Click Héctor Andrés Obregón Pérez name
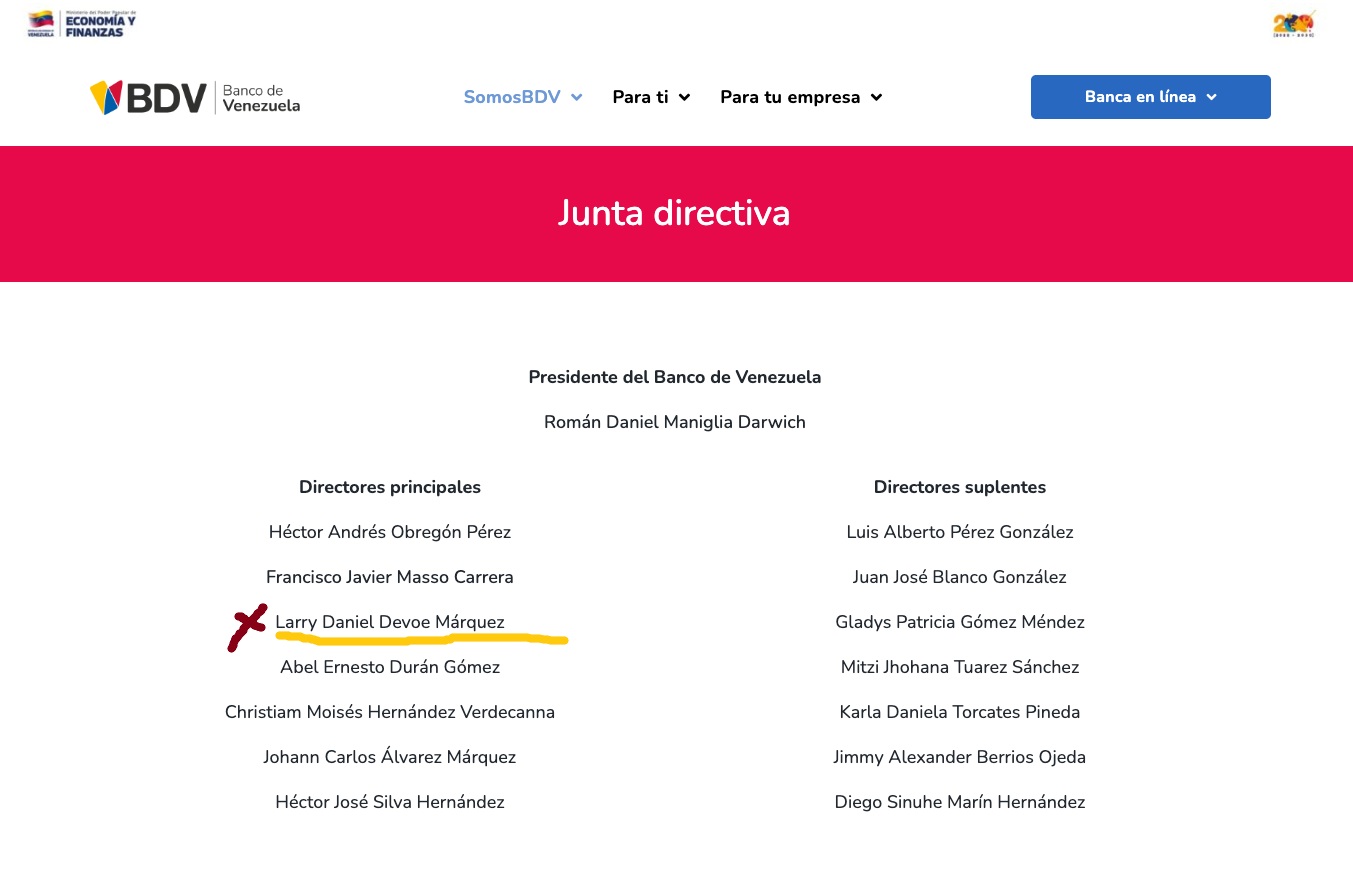This screenshot has width=1353, height=878. [x=390, y=532]
